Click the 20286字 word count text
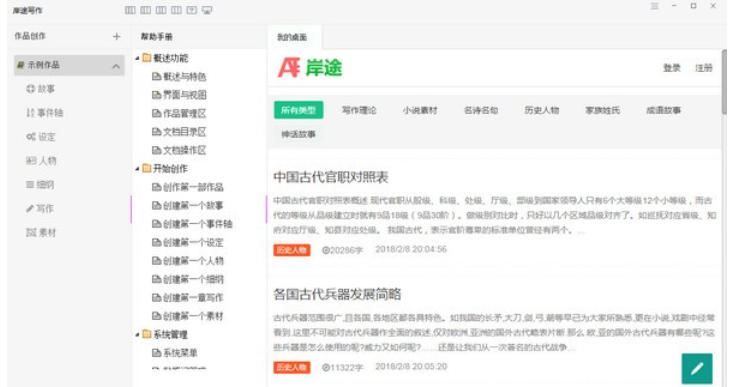This screenshot has height=387, width=729. click(x=342, y=250)
